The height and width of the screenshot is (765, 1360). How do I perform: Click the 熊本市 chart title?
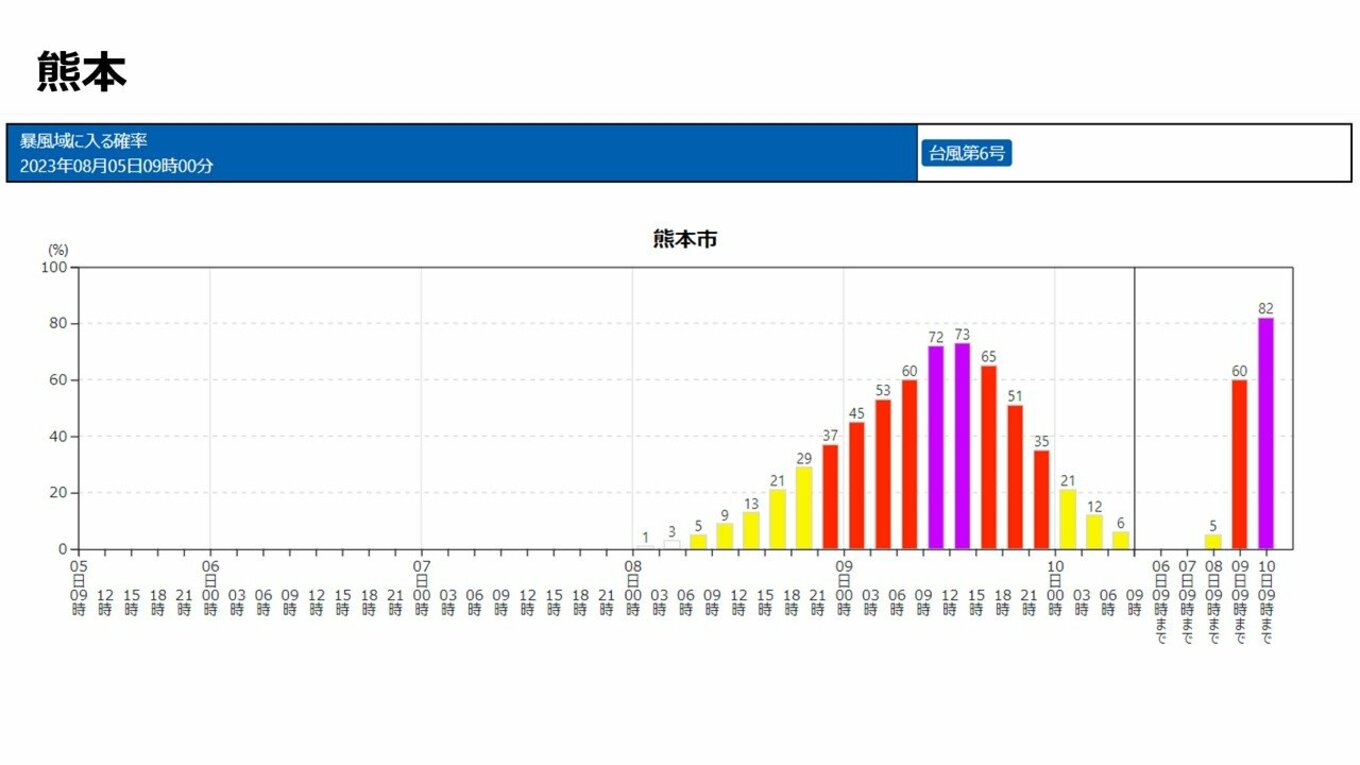pos(685,239)
